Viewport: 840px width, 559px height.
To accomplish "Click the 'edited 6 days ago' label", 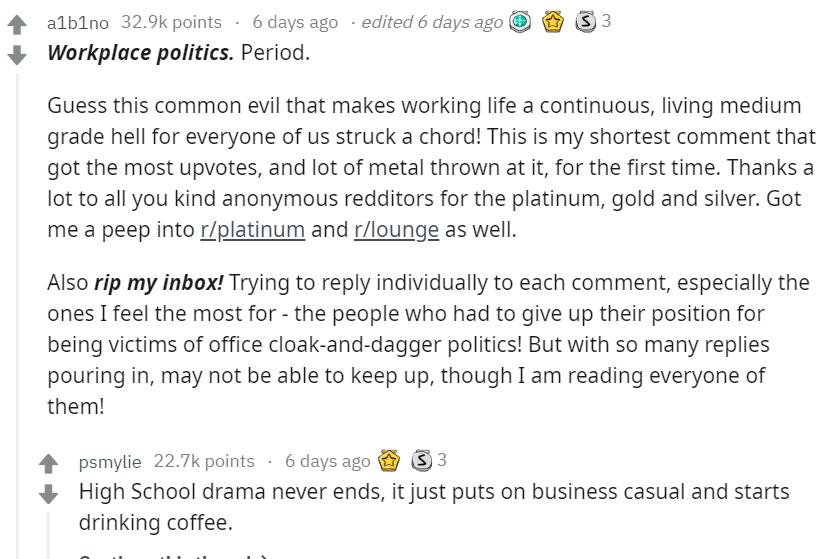I will [432, 22].
